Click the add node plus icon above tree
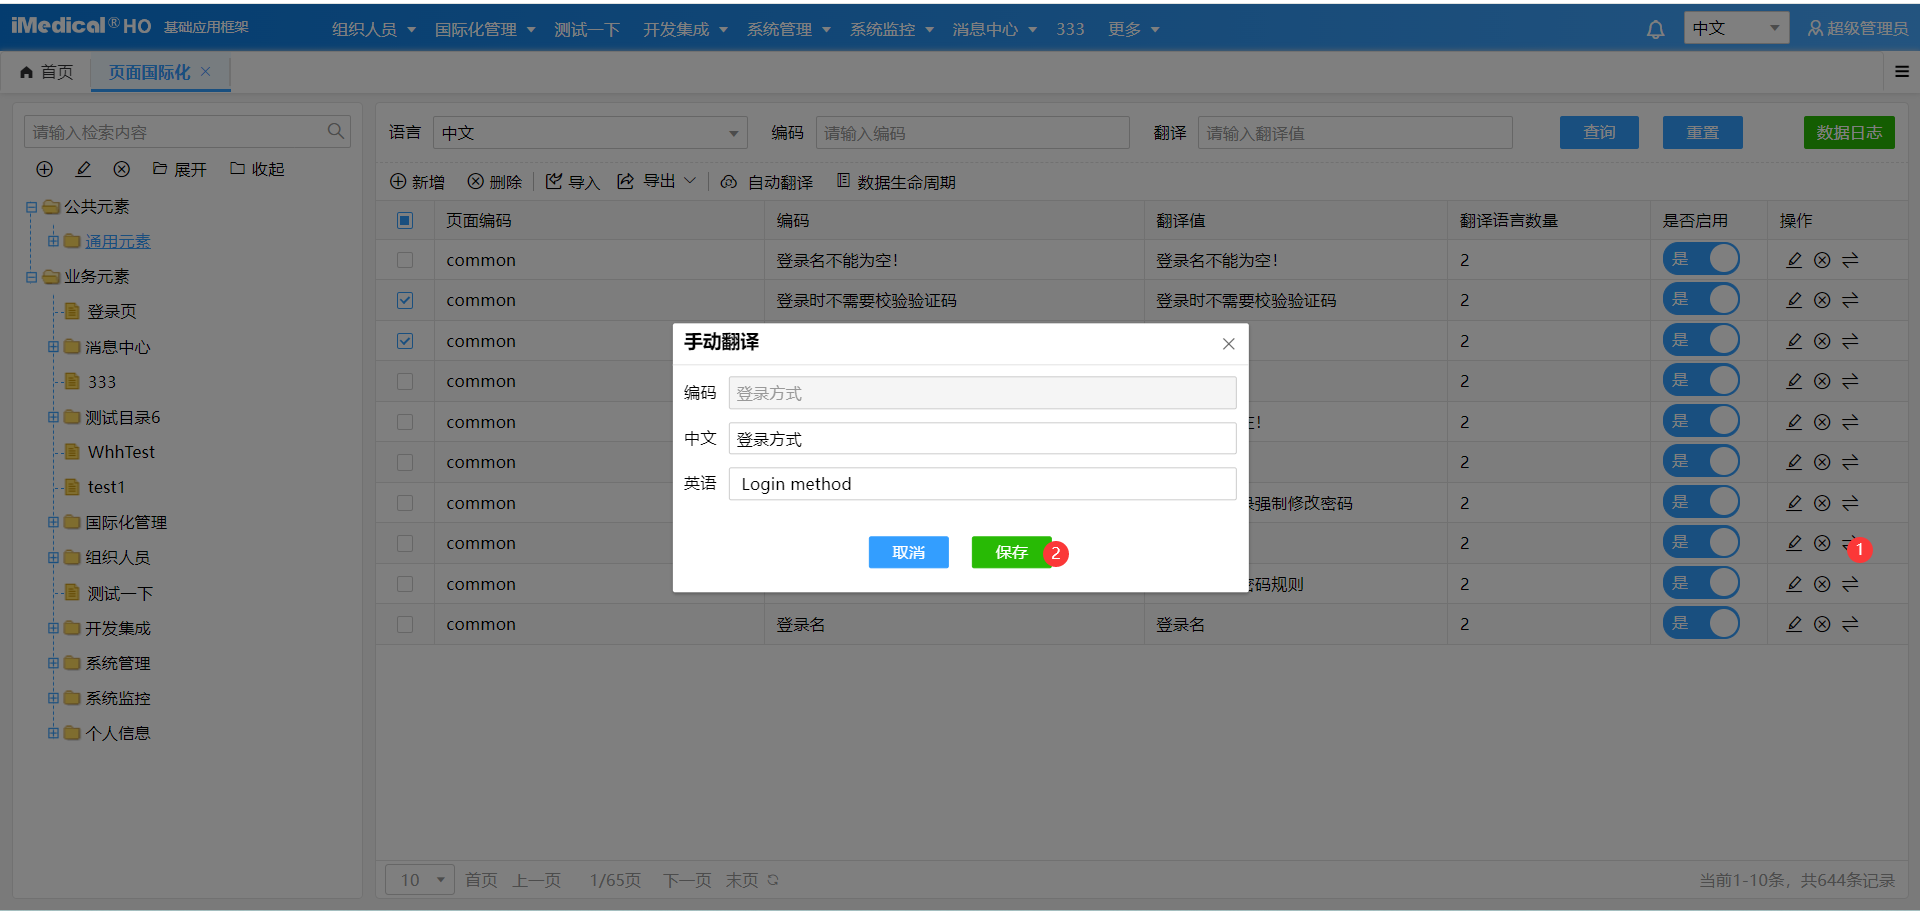The image size is (1920, 911). (x=44, y=169)
